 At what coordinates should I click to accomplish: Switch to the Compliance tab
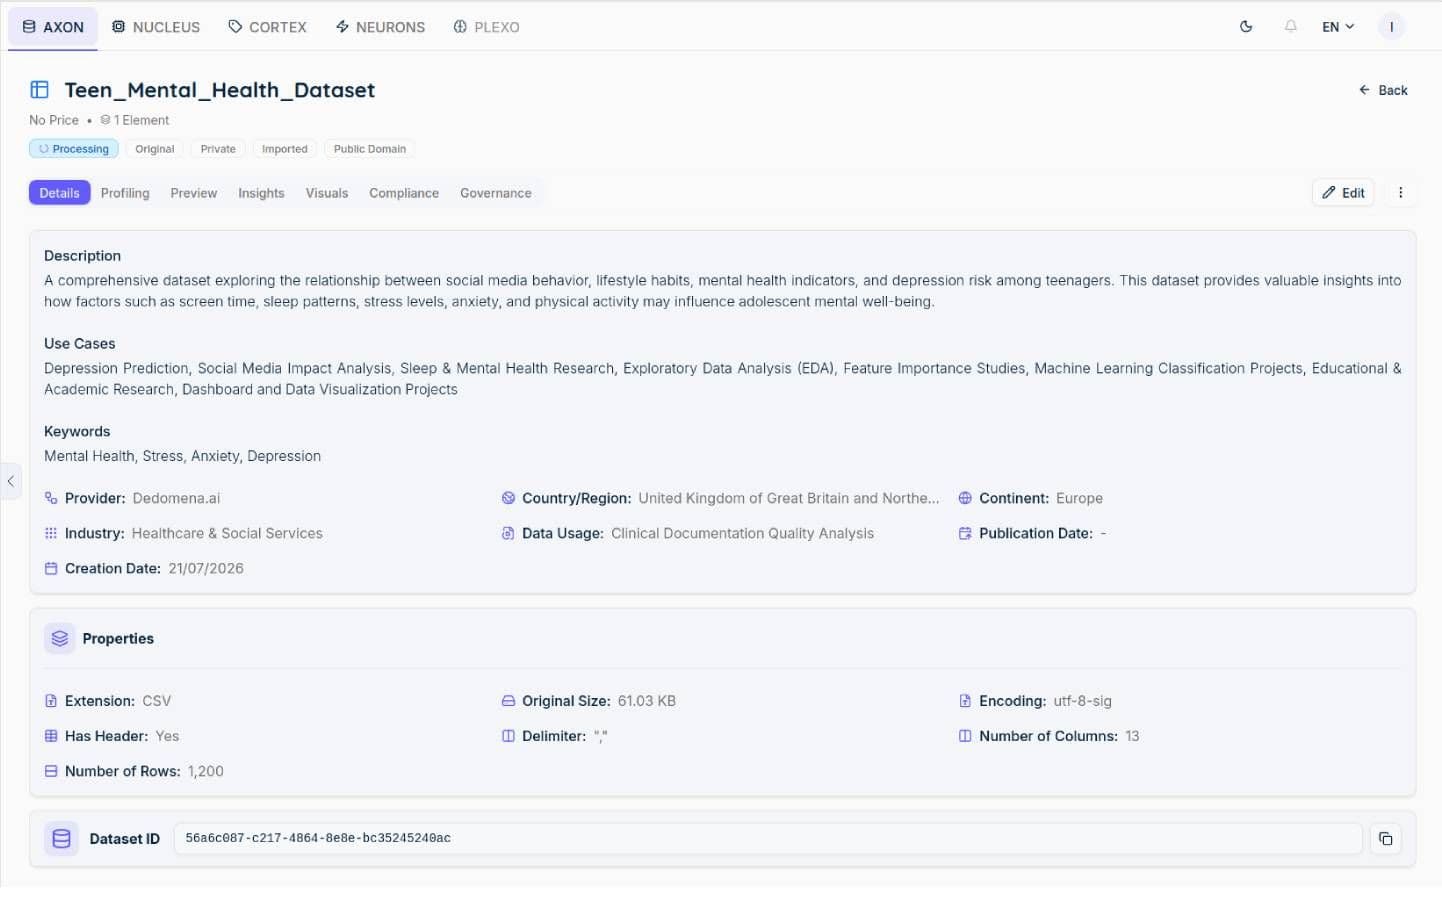[404, 193]
